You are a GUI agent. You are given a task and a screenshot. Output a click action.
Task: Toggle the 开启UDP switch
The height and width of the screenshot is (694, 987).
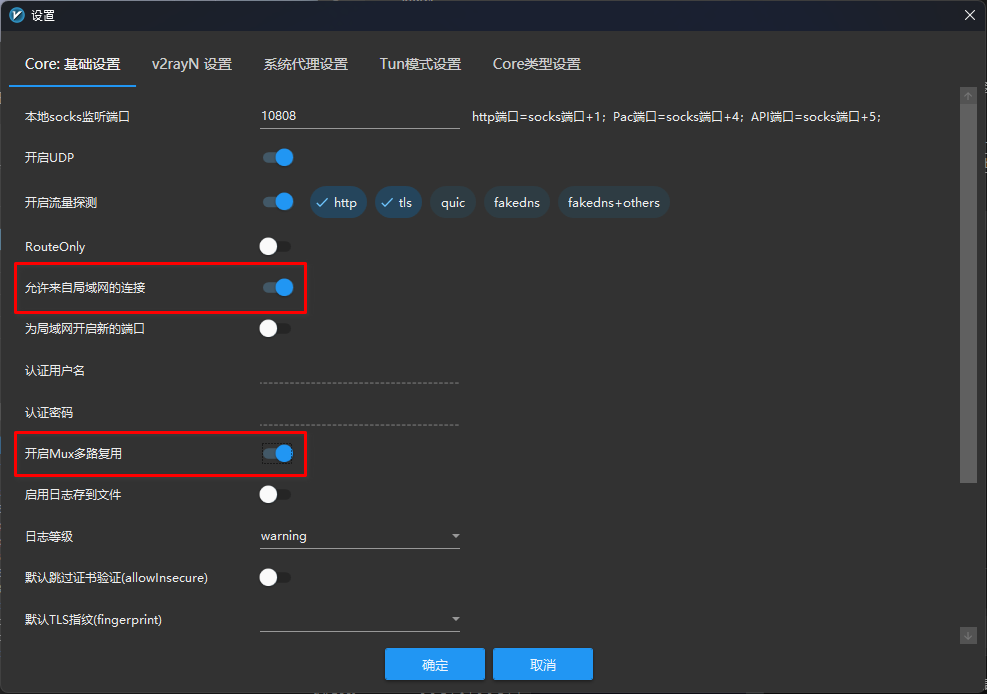click(277, 157)
